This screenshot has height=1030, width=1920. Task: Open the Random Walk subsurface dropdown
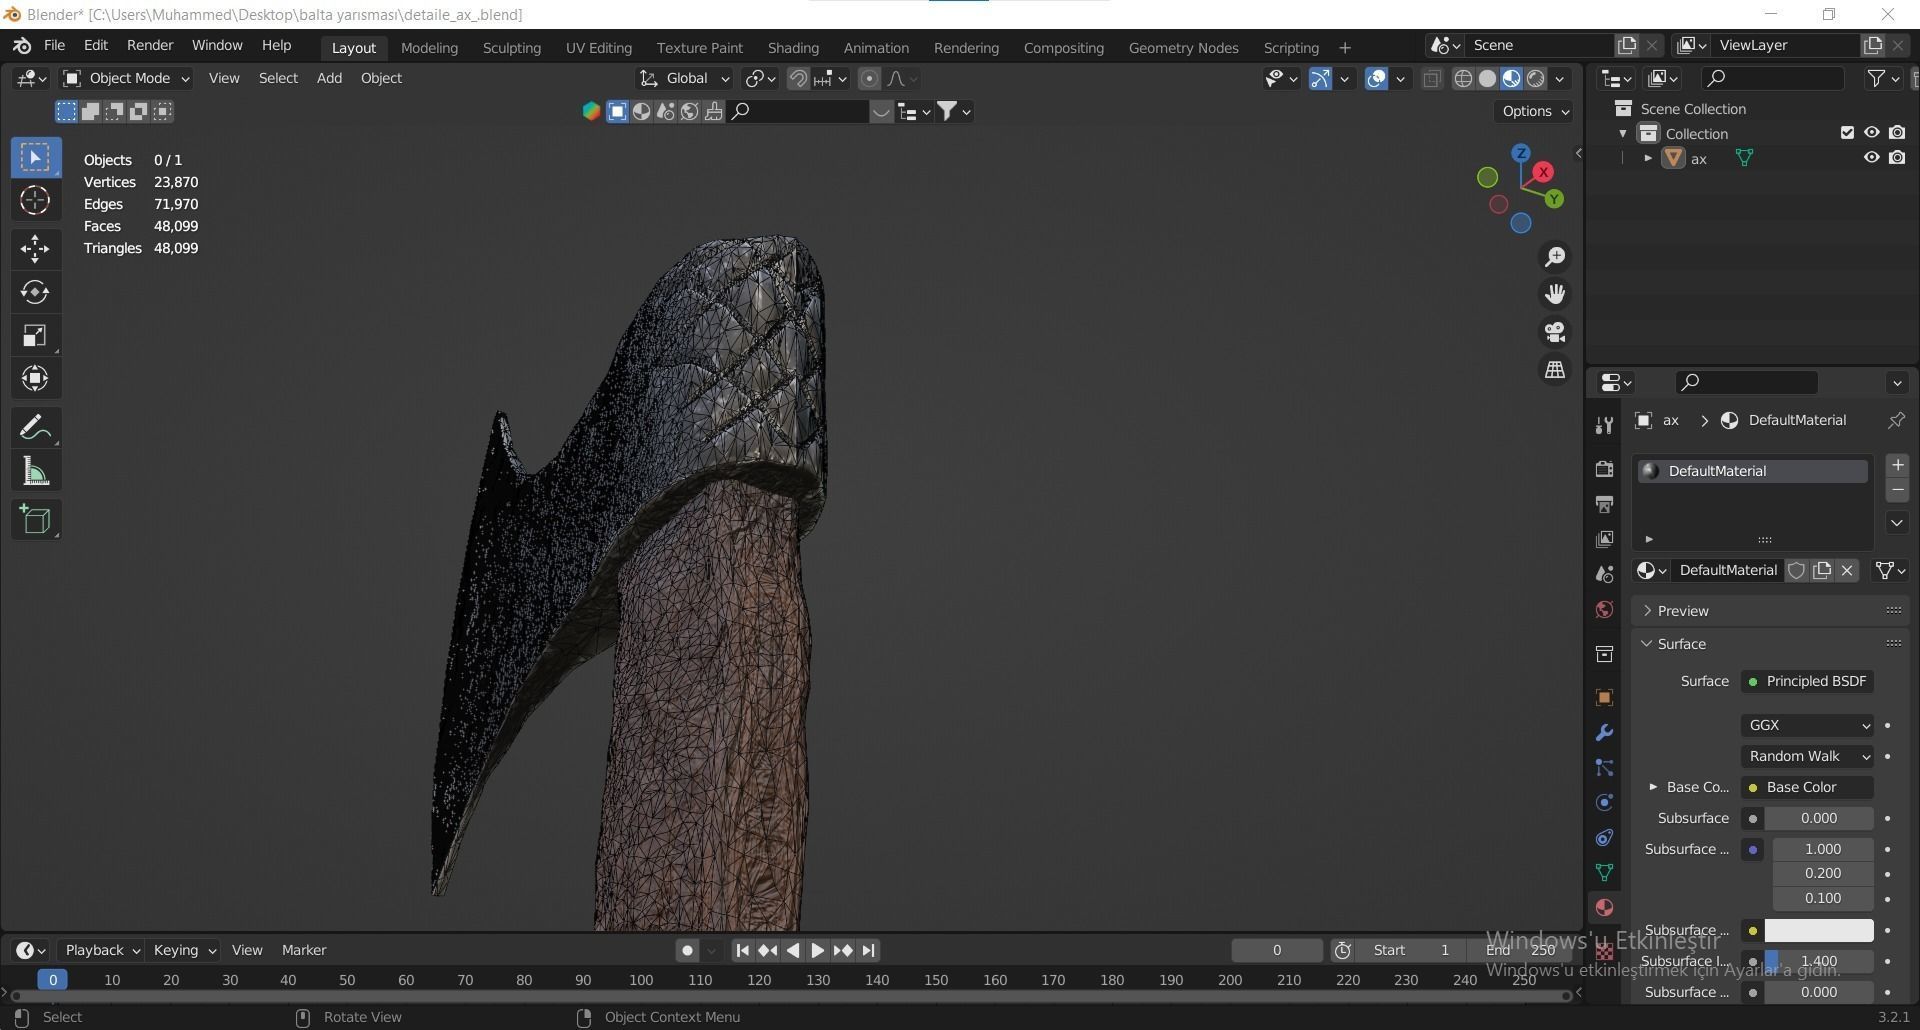pyautogui.click(x=1807, y=756)
